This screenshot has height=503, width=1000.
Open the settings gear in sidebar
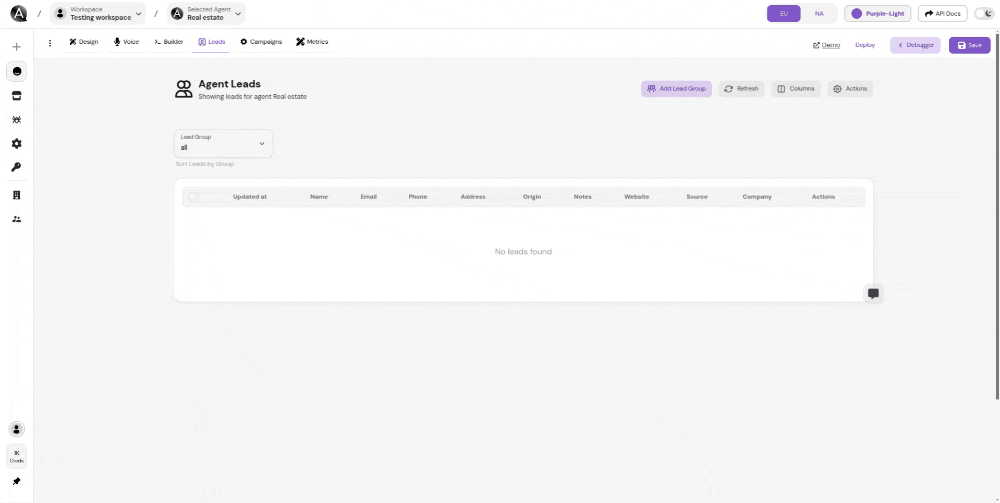[x=17, y=143]
